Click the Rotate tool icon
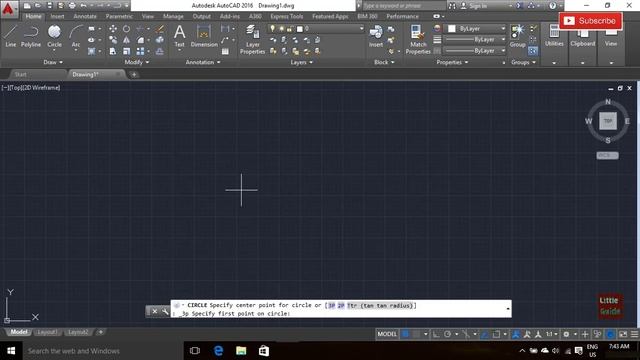 pos(127,29)
